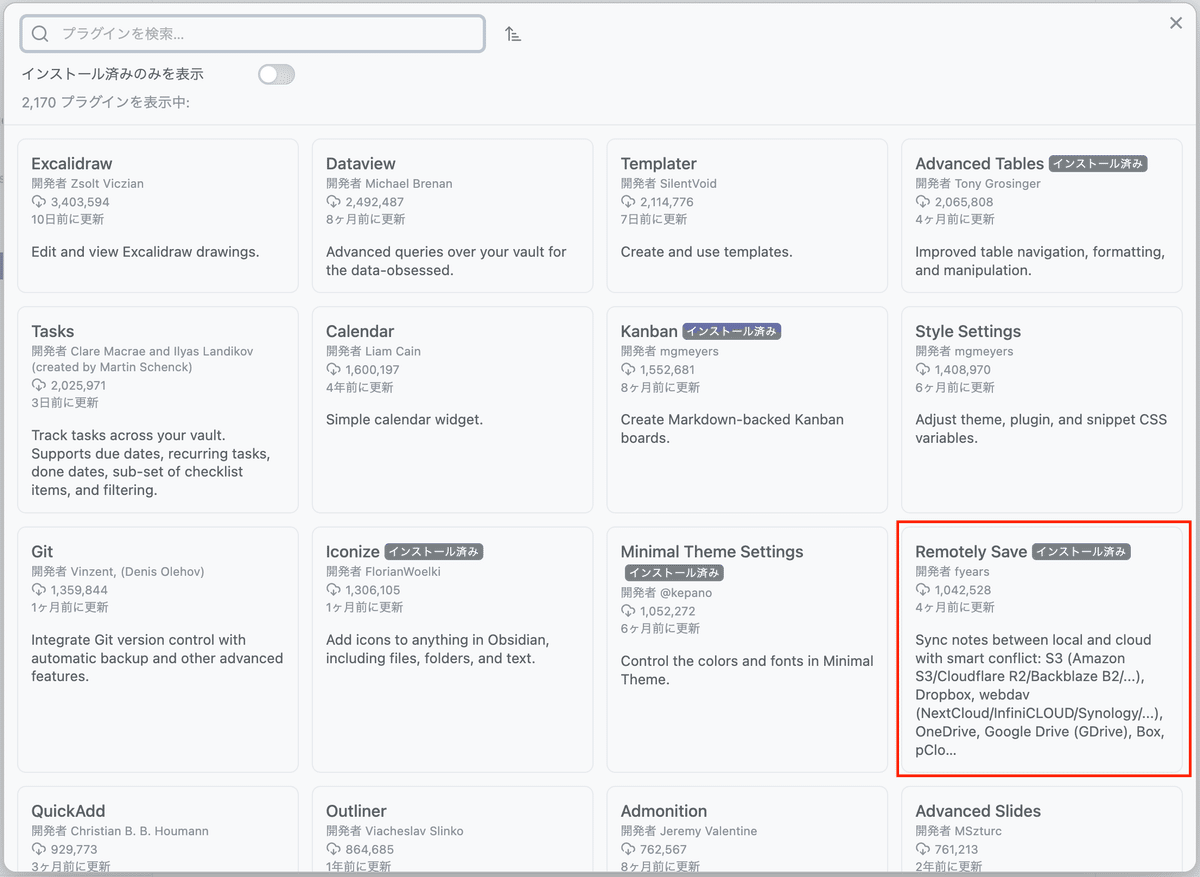The width and height of the screenshot is (1200, 877).
Task: Toggle show installed plugins only switch
Action: (276, 74)
